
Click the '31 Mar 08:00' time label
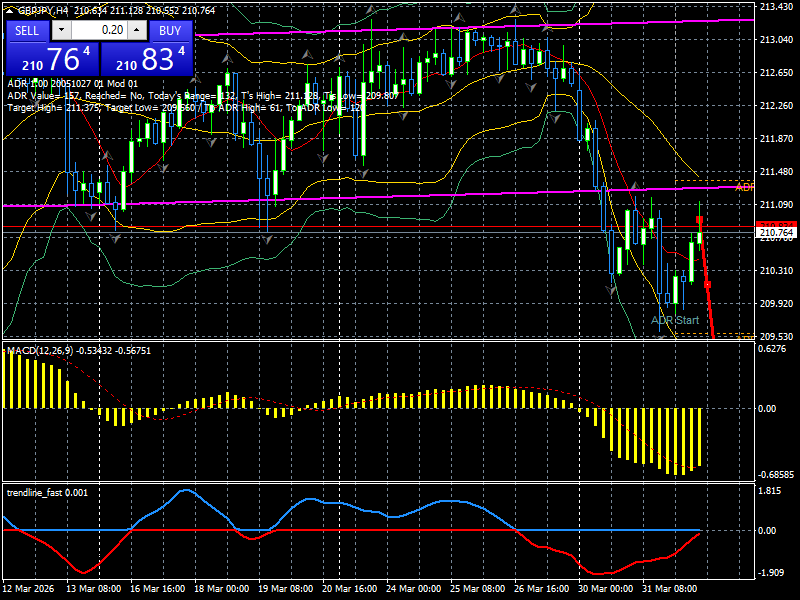pyautogui.click(x=670, y=589)
